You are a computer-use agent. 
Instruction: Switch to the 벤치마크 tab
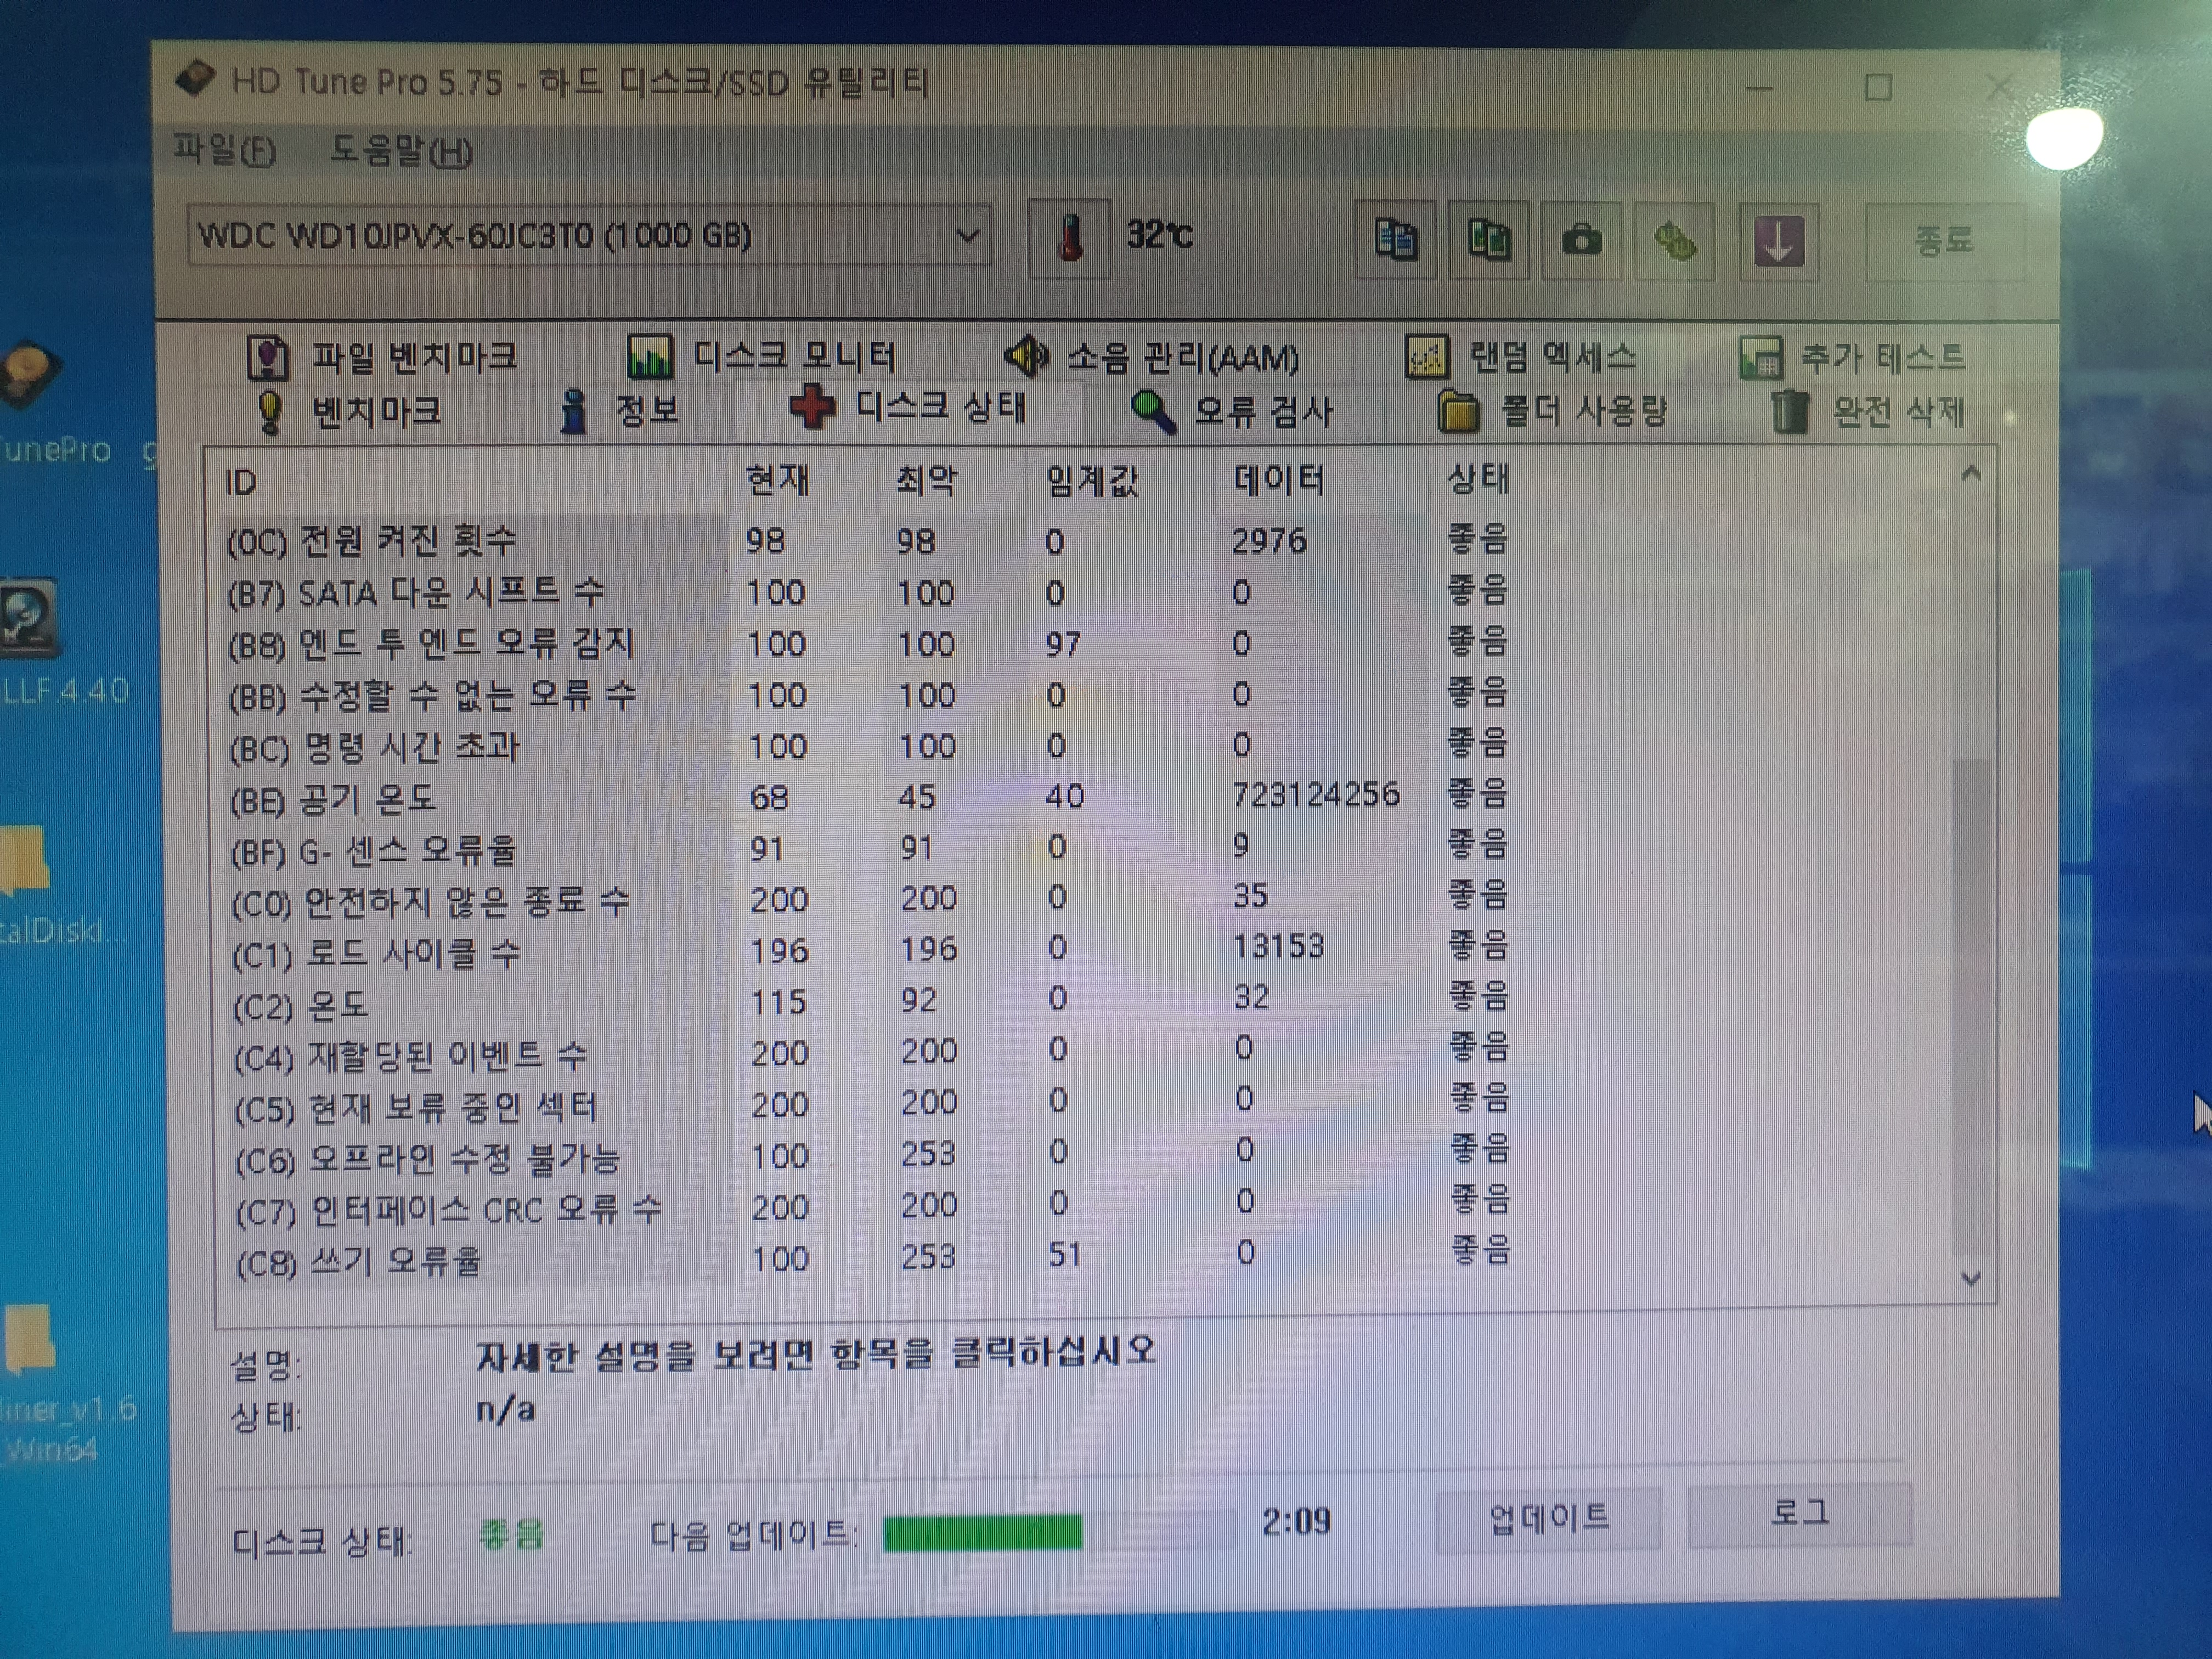pyautogui.click(x=348, y=412)
